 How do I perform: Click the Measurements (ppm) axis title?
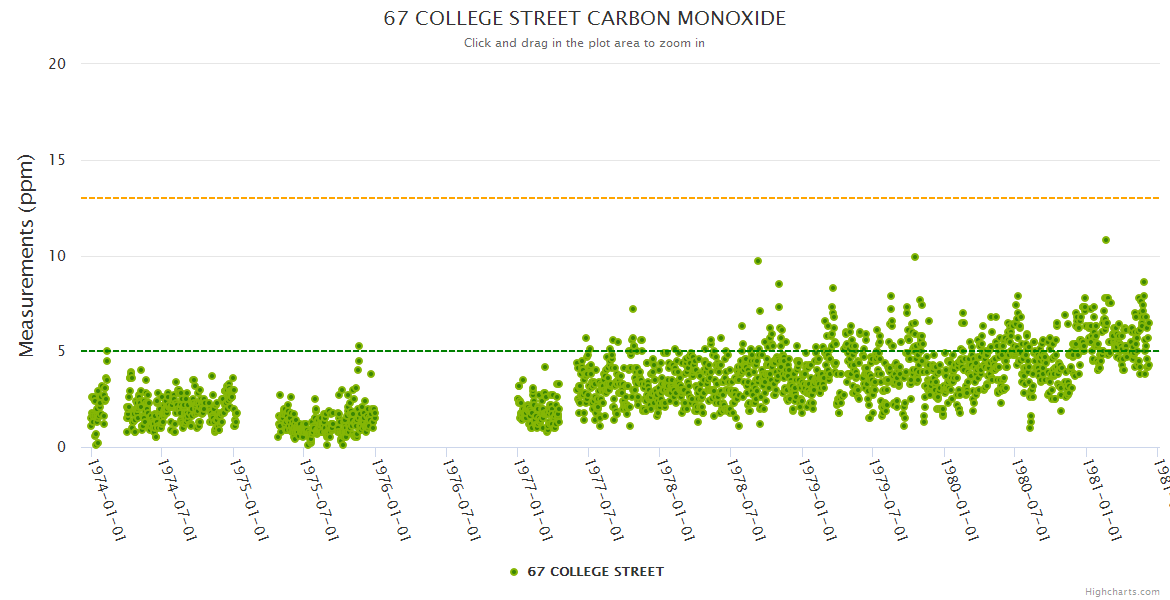[27, 256]
